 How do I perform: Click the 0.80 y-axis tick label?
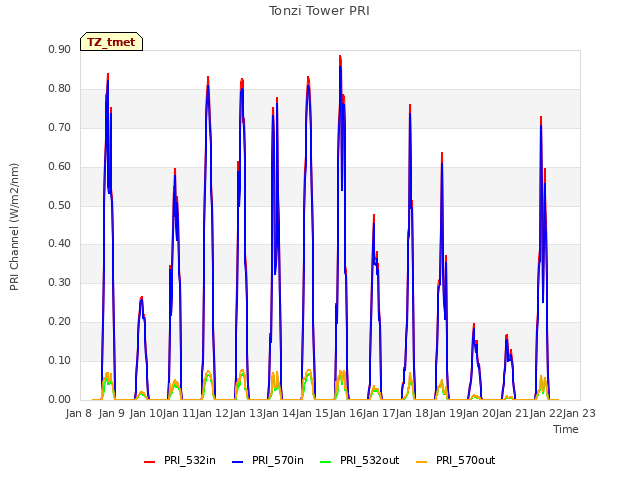pos(60,89)
